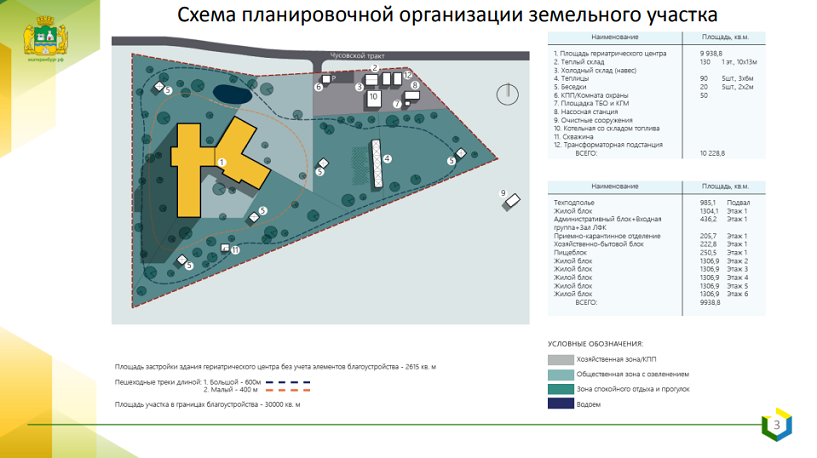Select map marker 1 on the yellow building
This screenshot has height=458, width=817.
click(x=221, y=163)
